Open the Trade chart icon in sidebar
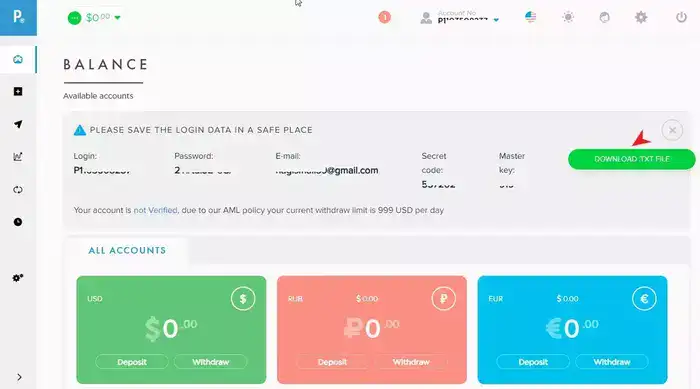 18,157
